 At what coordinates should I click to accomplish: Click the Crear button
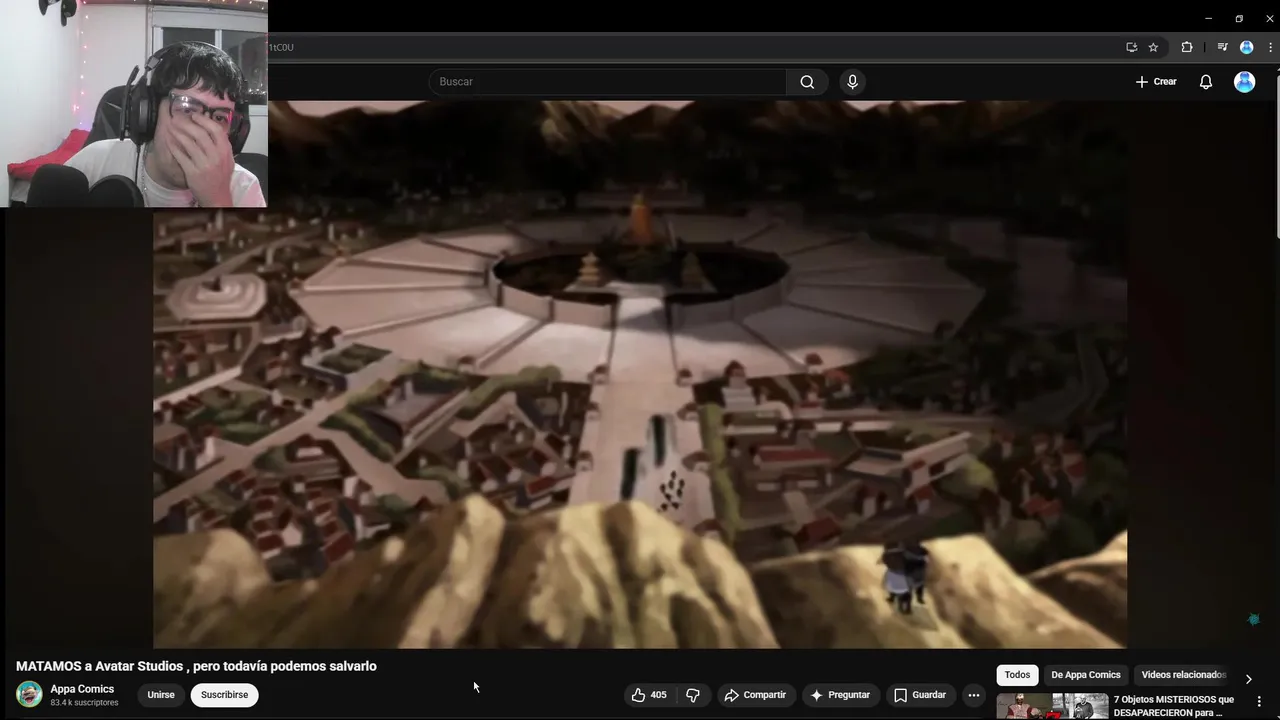point(1156,82)
